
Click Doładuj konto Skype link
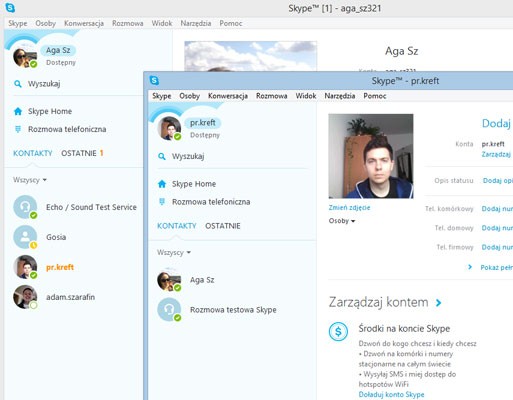point(391,395)
